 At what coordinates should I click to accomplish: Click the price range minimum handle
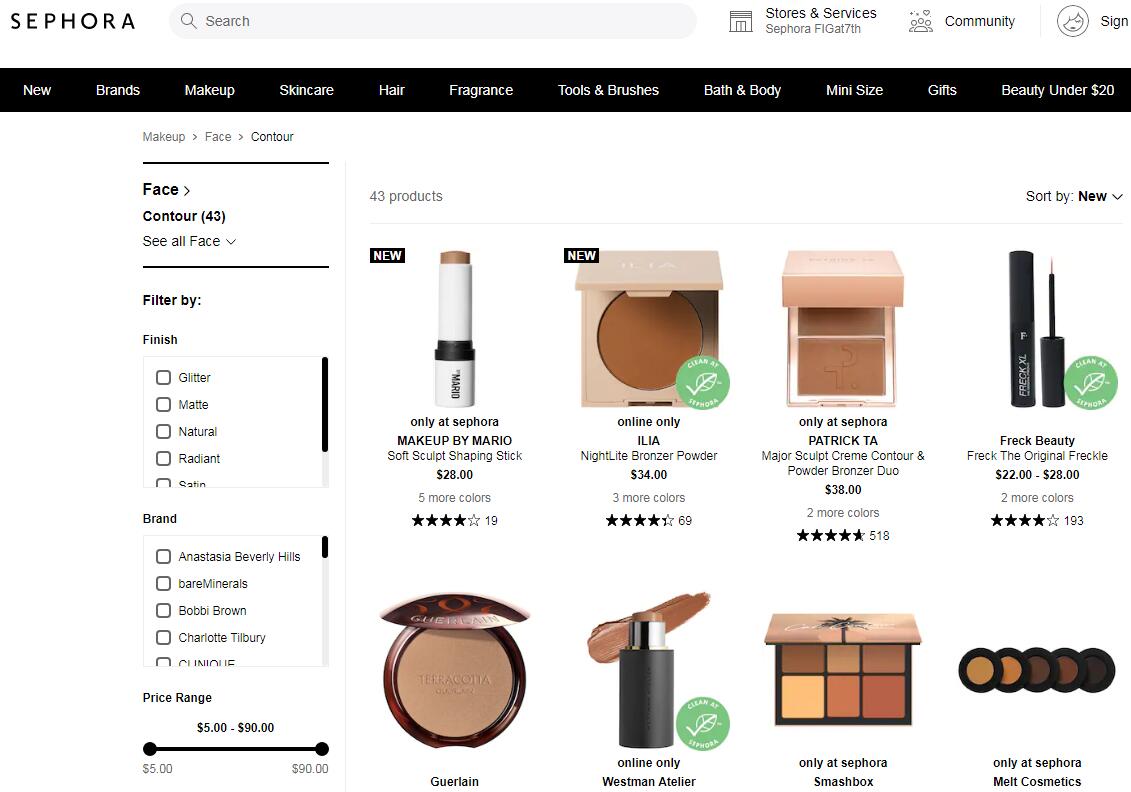click(x=150, y=749)
